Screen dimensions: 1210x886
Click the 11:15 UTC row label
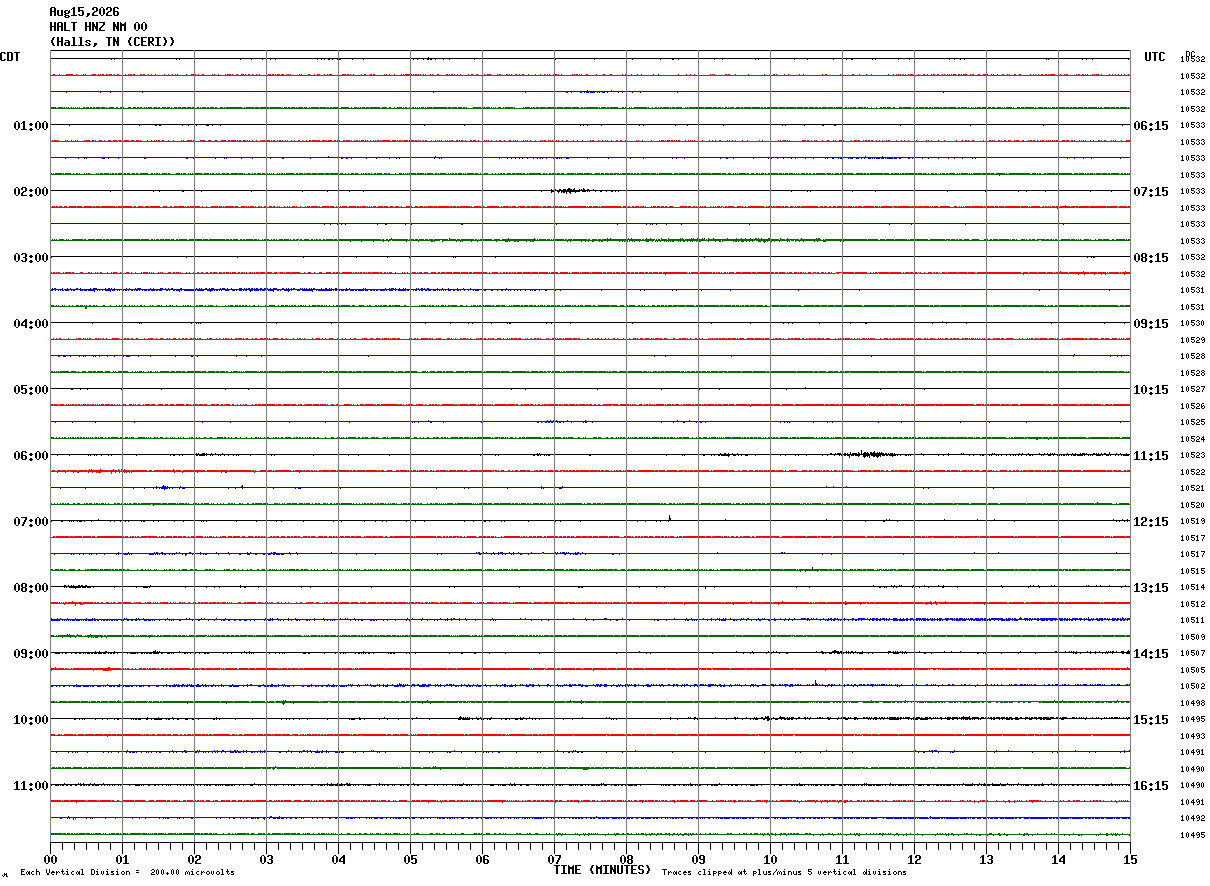tap(1150, 455)
